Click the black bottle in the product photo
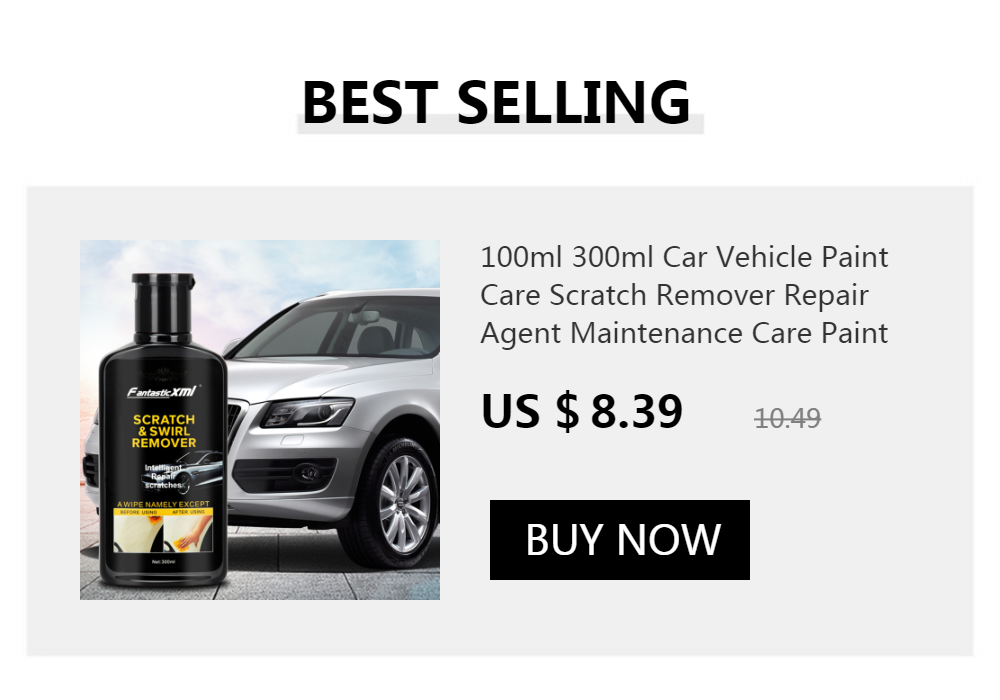 coord(163,430)
